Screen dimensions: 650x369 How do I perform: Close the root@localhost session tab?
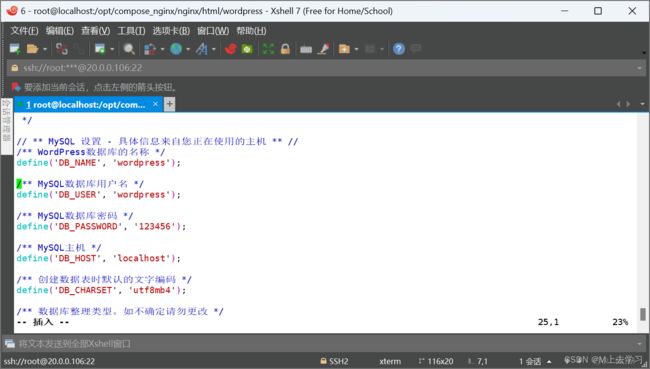pyautogui.click(x=155, y=104)
